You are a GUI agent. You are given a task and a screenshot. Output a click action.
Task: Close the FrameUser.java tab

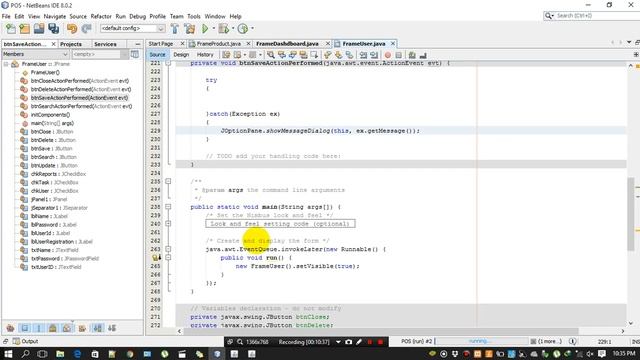(x=393, y=43)
